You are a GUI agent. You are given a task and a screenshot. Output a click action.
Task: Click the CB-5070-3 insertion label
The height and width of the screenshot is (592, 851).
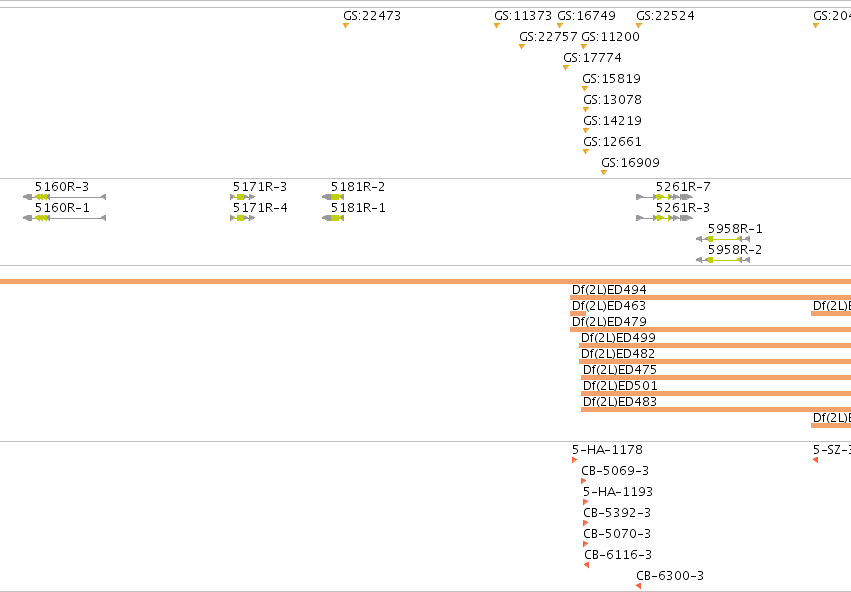[x=617, y=534]
